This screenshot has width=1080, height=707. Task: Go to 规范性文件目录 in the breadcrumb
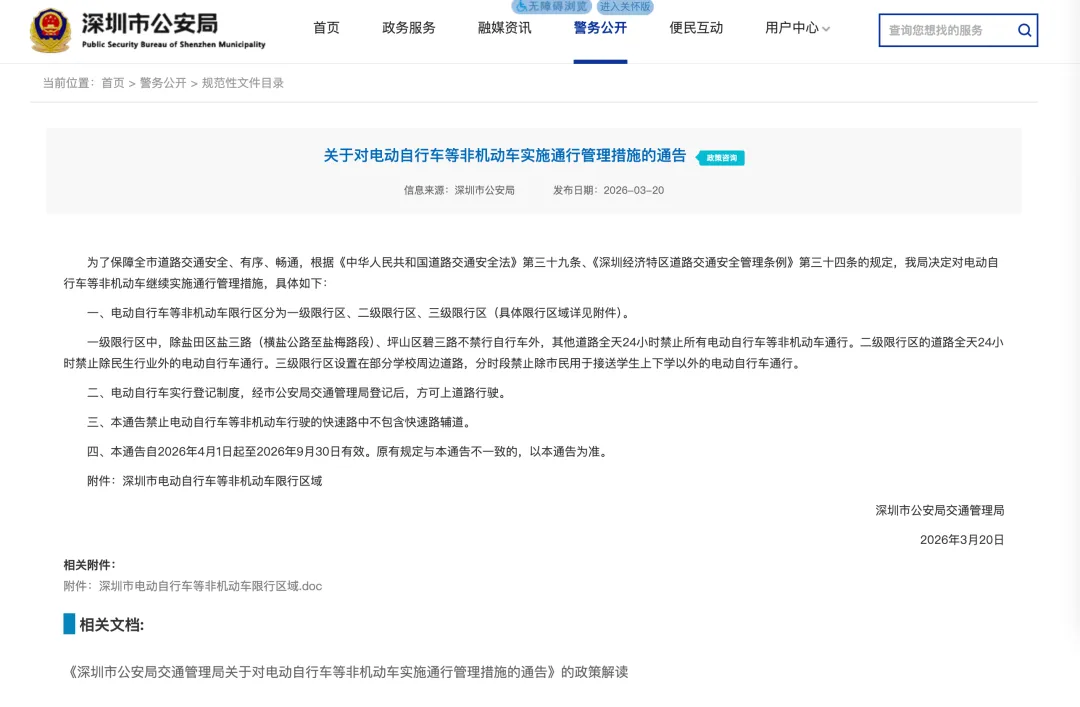click(242, 83)
